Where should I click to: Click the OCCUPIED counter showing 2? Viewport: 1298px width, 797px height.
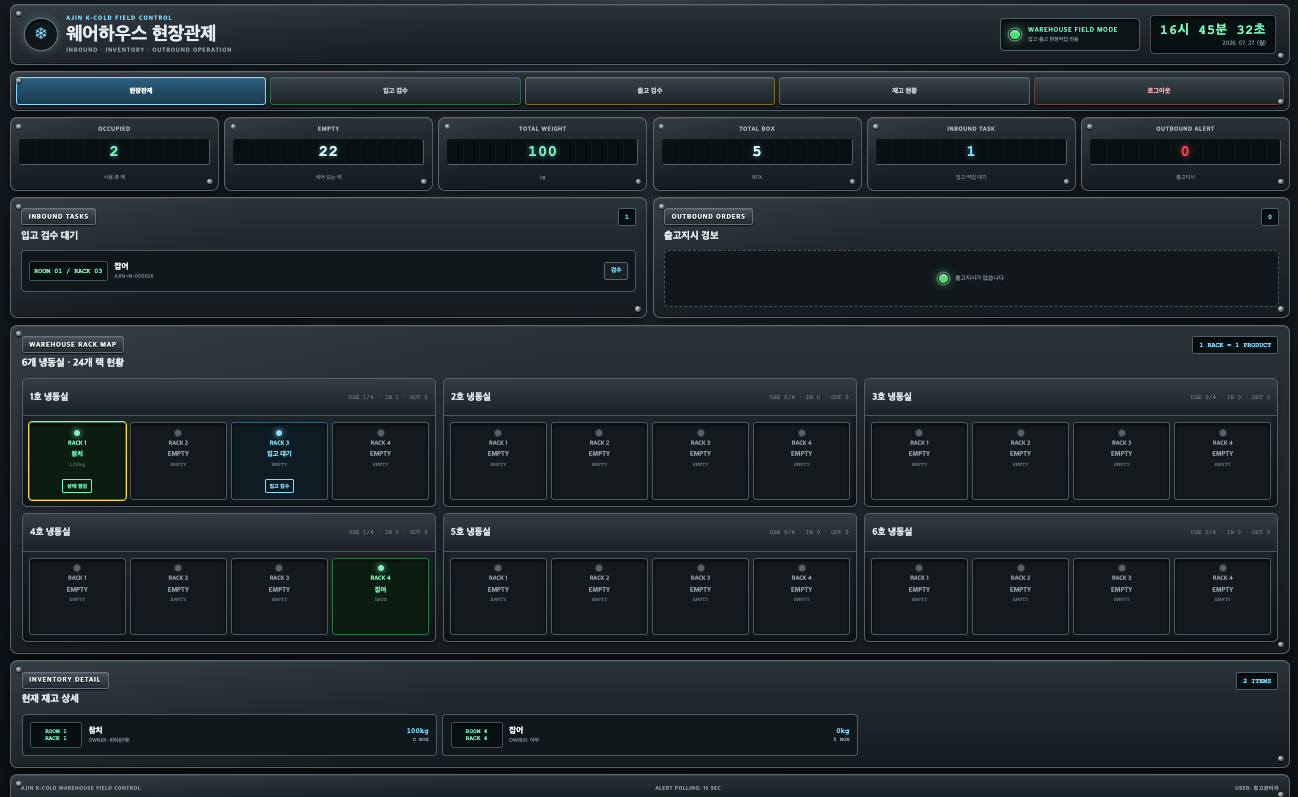tap(114, 152)
